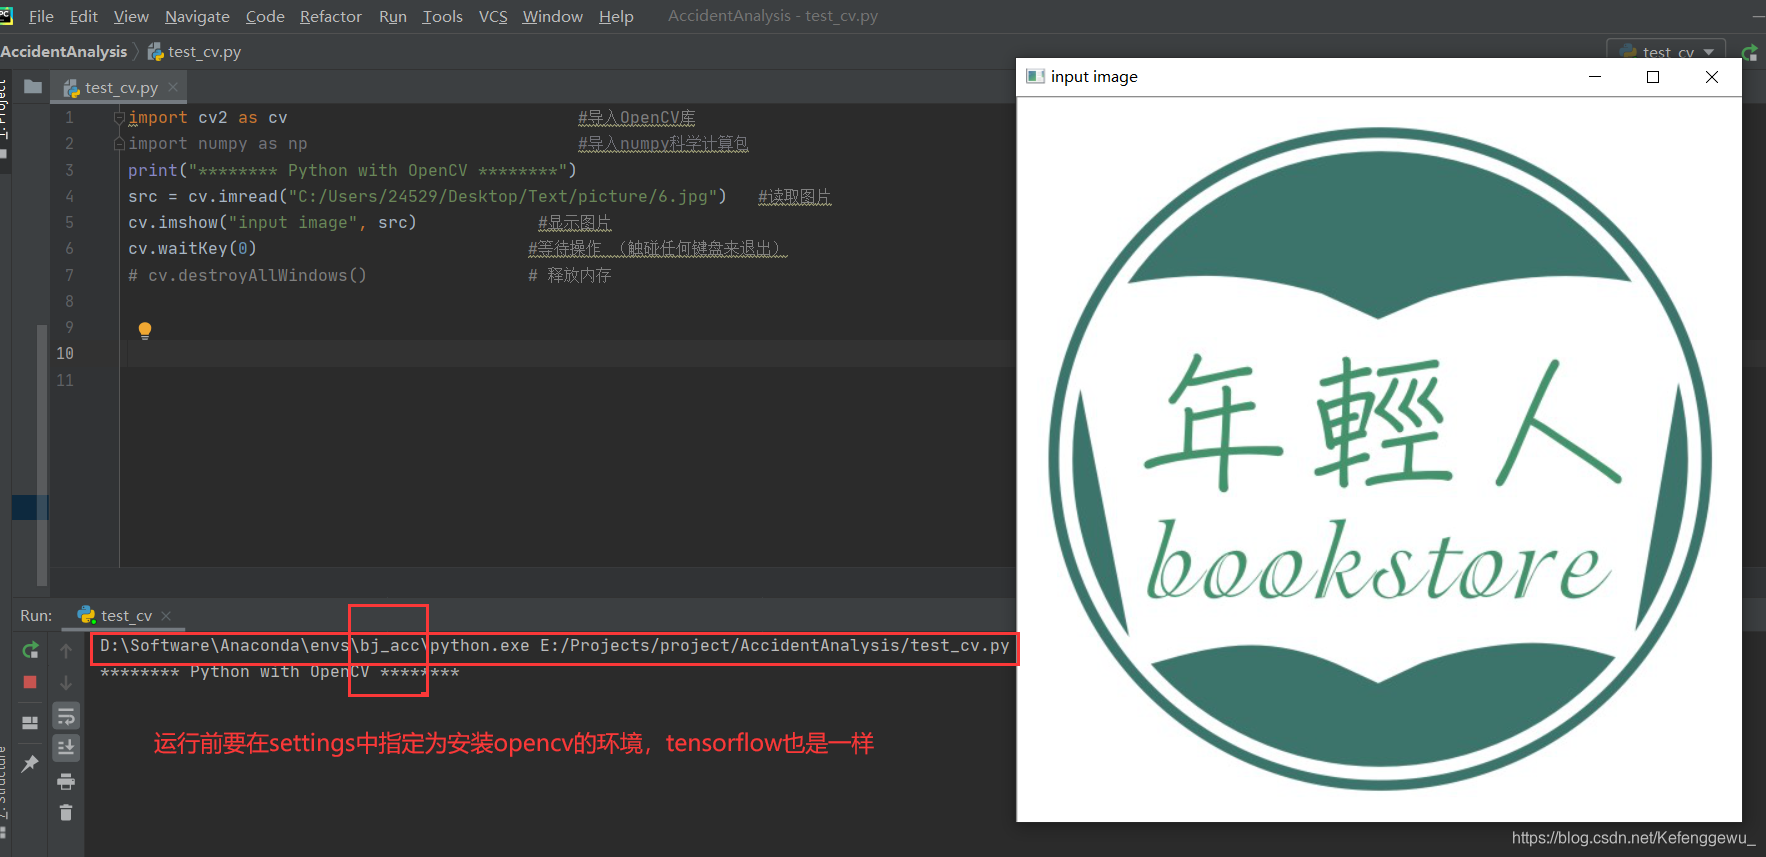This screenshot has height=857, width=1766.
Task: Click the editor vertical scrollbar
Action: click(x=42, y=455)
